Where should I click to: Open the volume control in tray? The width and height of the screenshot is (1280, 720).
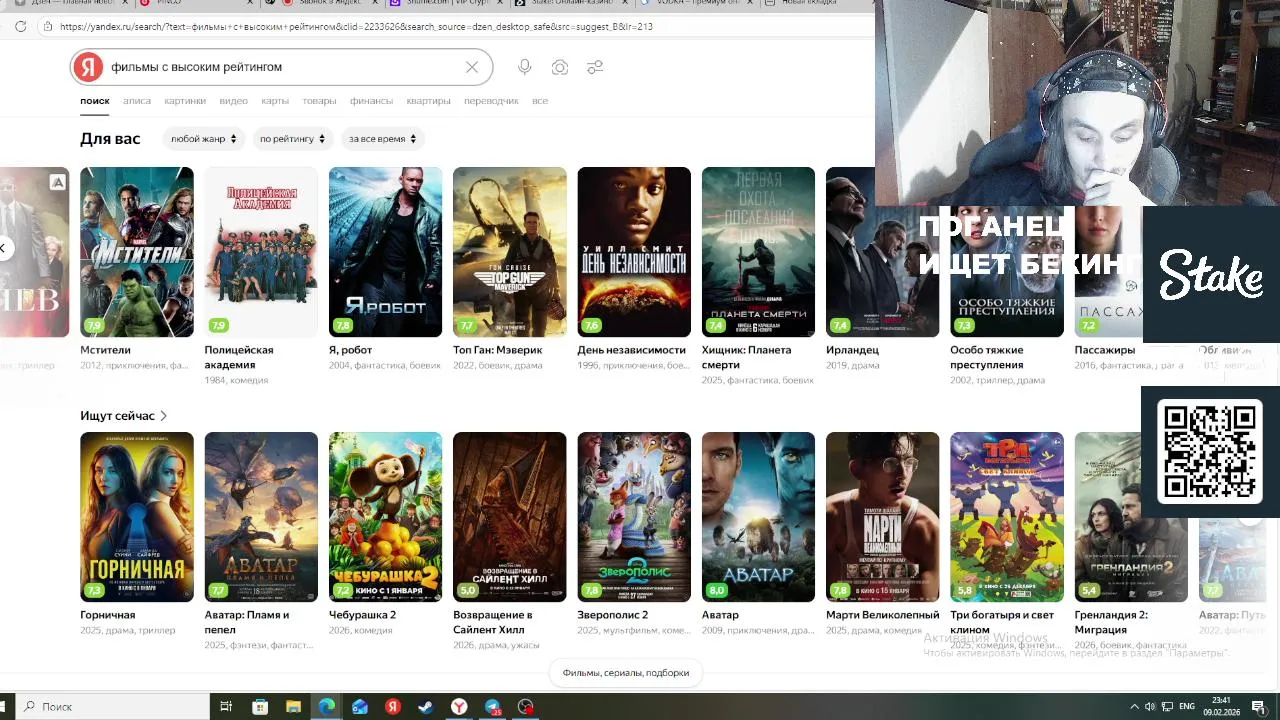pyautogui.click(x=1150, y=707)
